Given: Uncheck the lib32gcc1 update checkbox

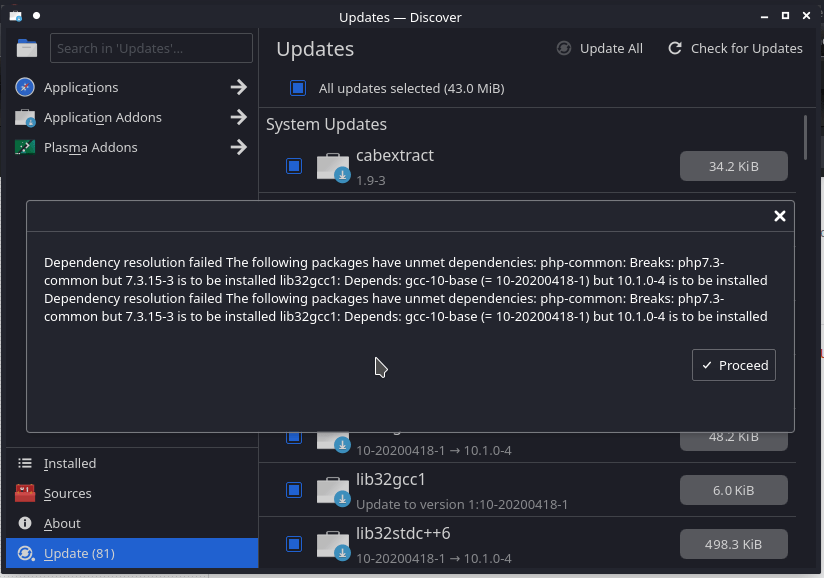Looking at the screenshot, I should click(x=294, y=490).
